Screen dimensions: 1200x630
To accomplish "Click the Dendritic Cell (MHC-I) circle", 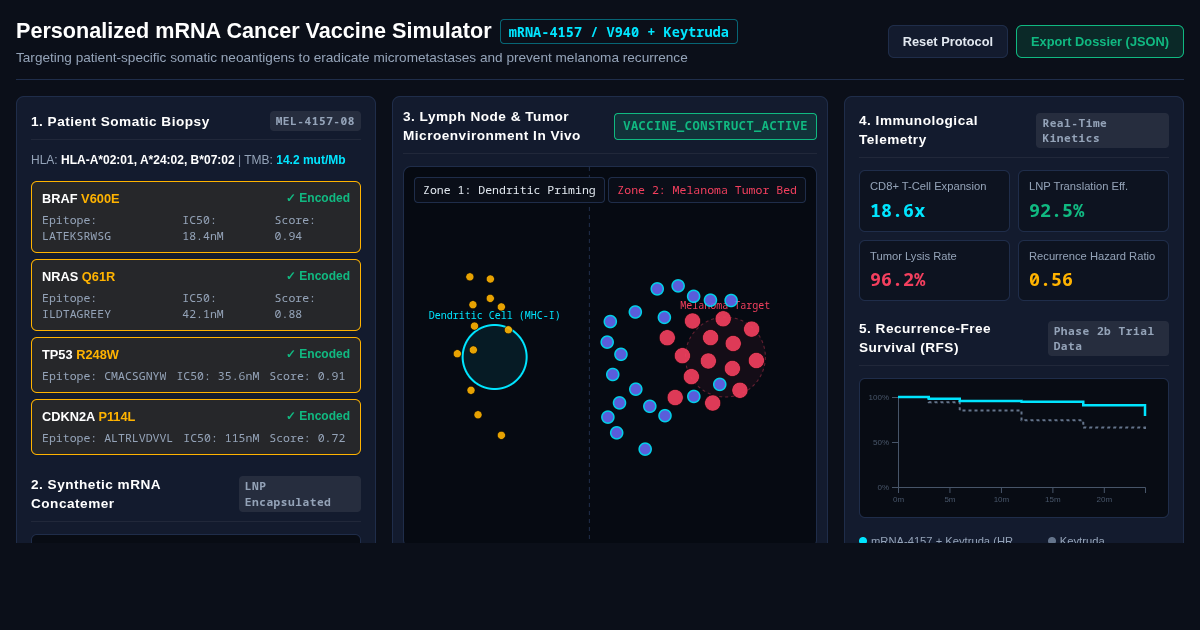I will pyautogui.click(x=494, y=357).
